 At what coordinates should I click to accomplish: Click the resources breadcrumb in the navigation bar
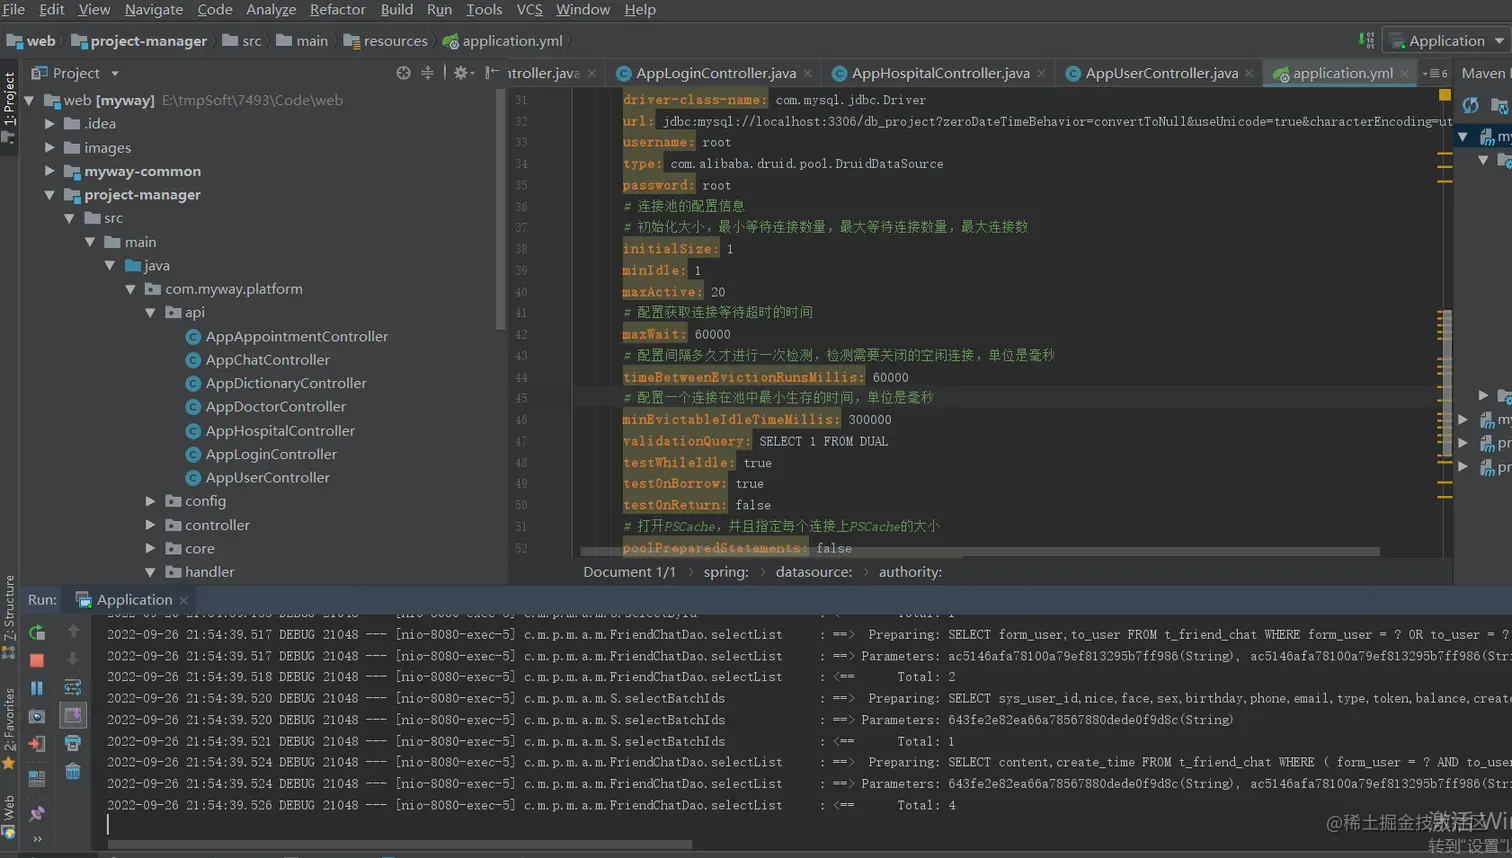394,41
